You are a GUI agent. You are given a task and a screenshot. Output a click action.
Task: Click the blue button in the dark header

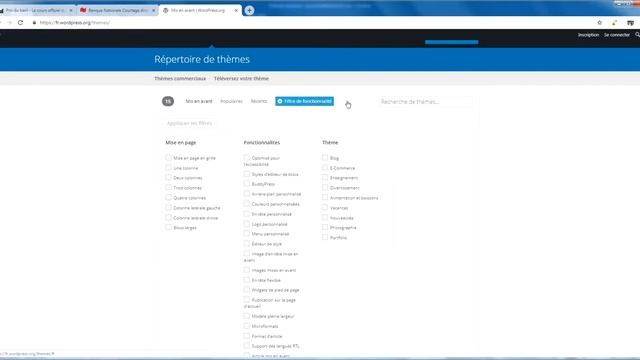(x=451, y=42)
